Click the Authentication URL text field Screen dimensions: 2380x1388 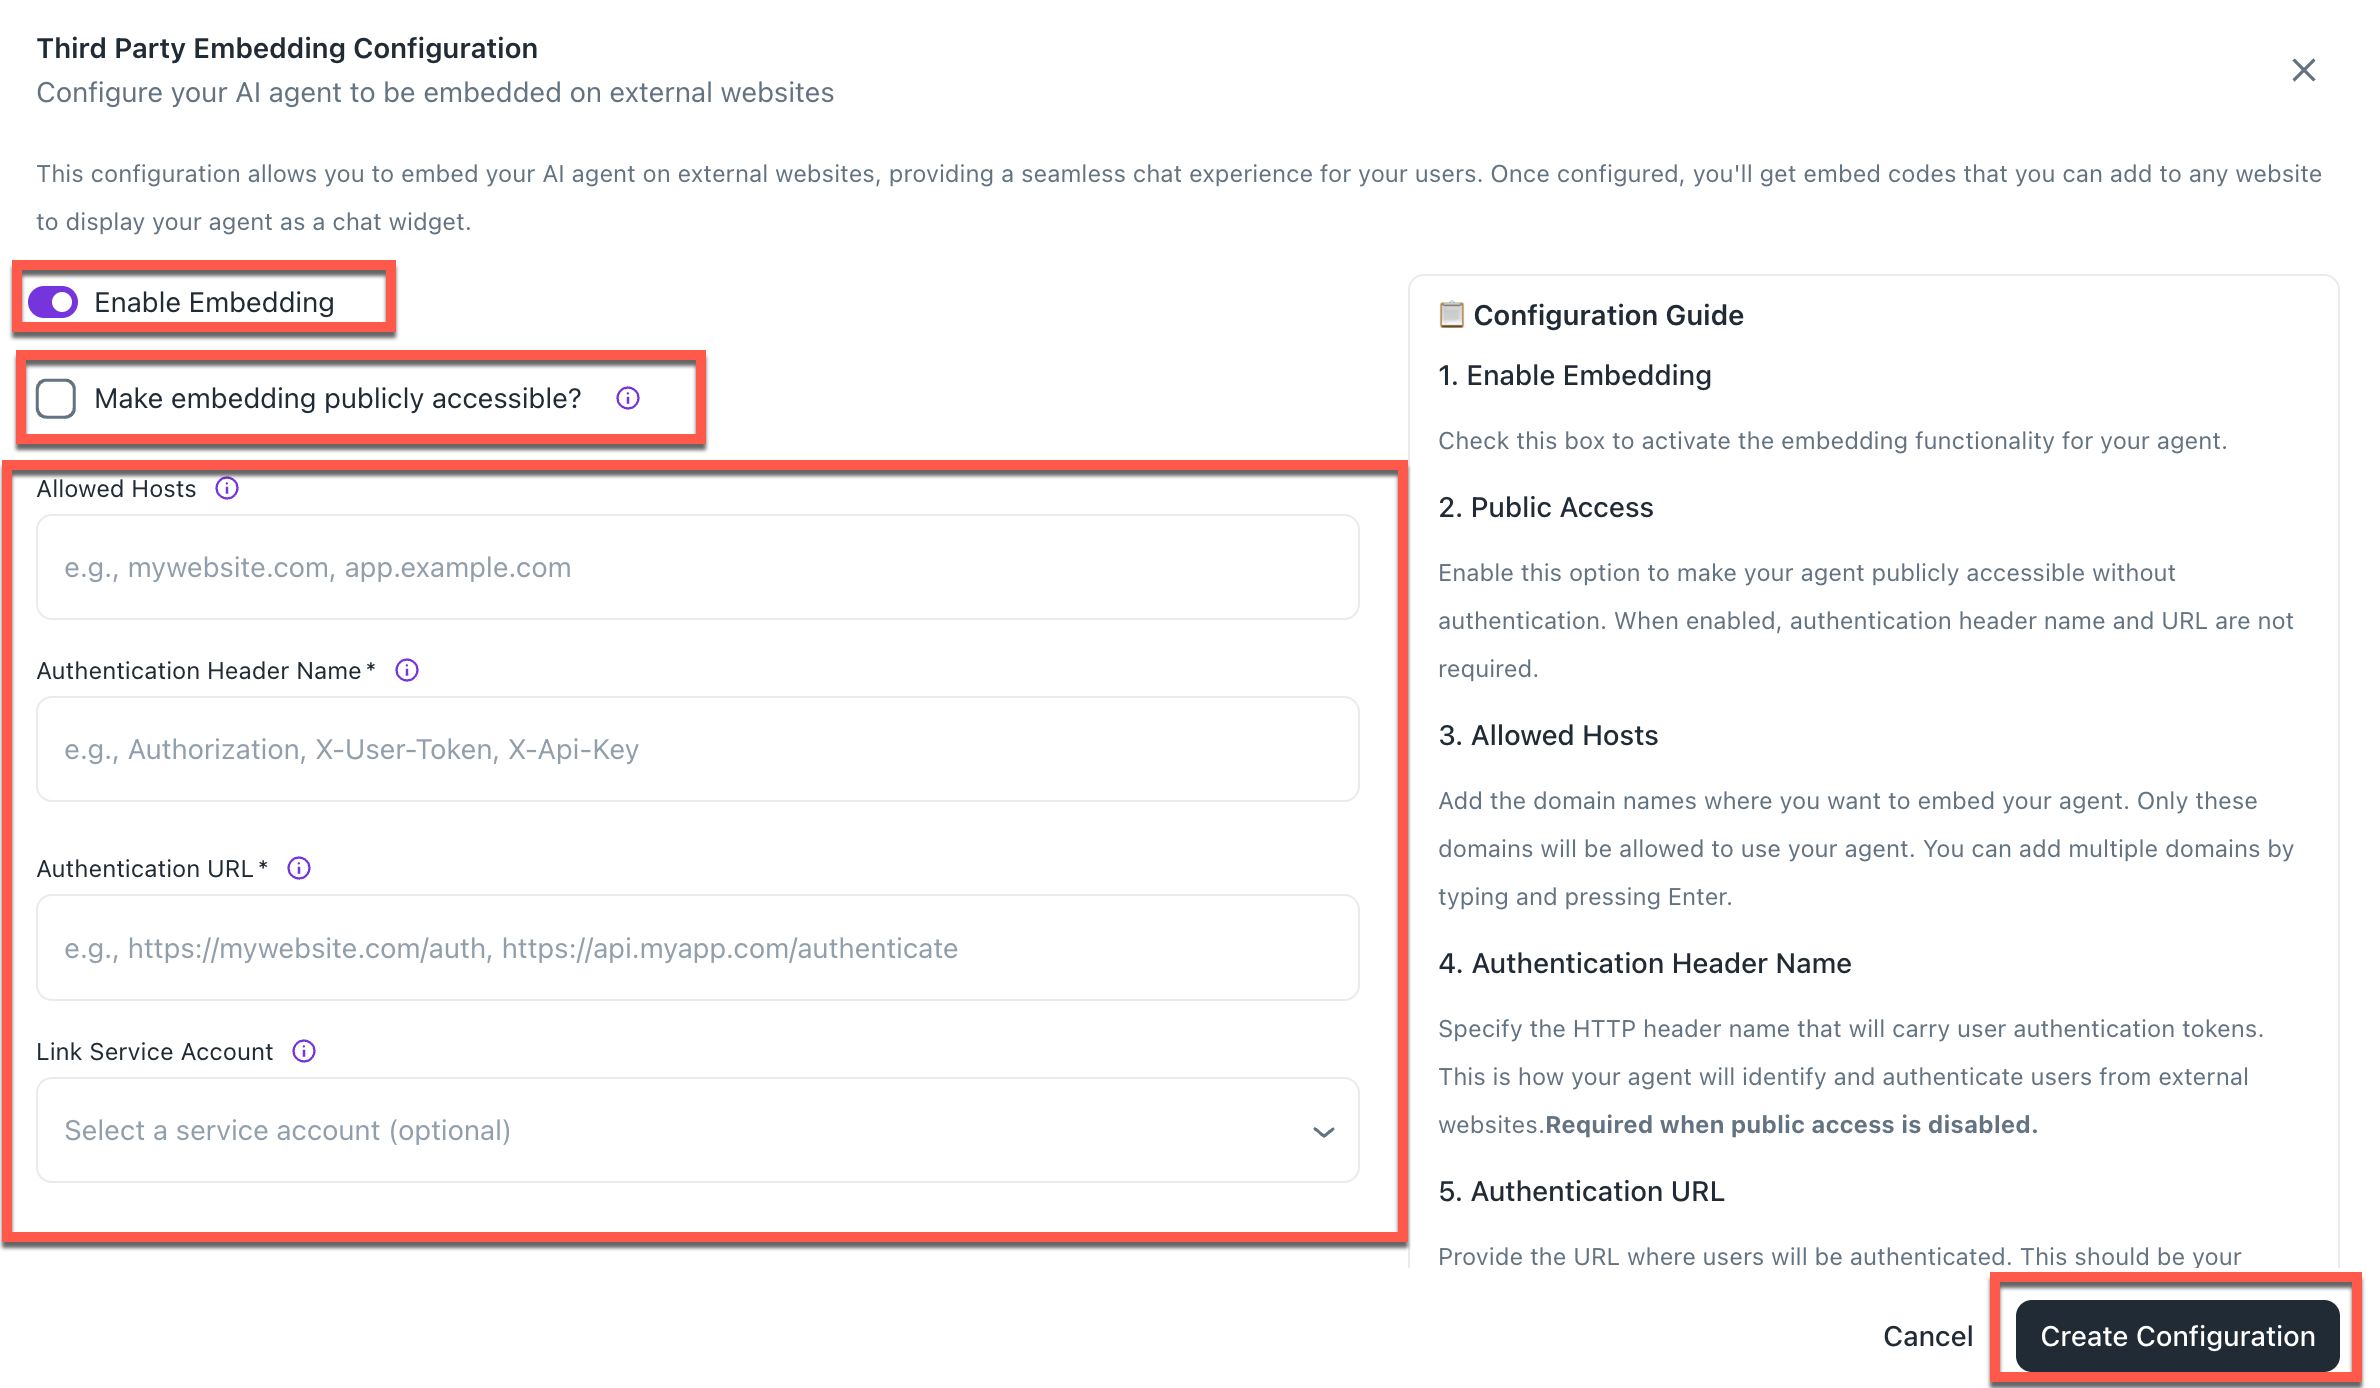[x=698, y=948]
